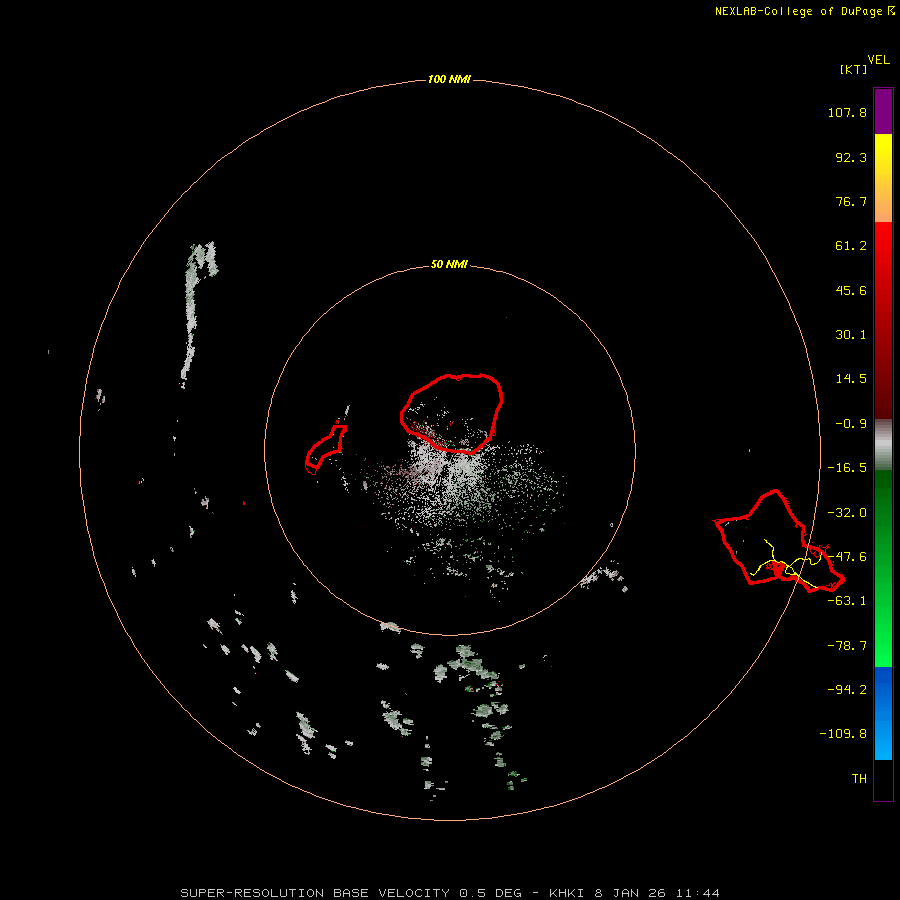
Task: Click the 45.6 velocity scale value
Action: [851, 290]
